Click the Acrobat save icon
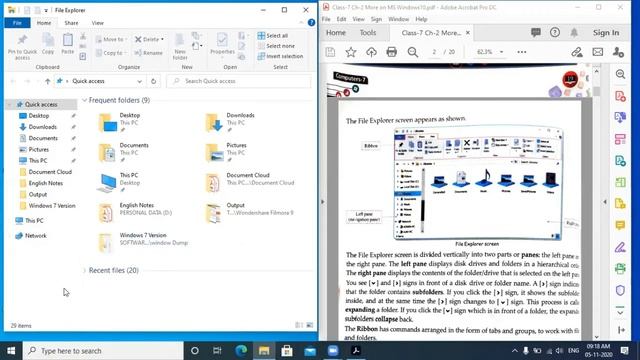640x360 pixels. pyautogui.click(x=330, y=52)
